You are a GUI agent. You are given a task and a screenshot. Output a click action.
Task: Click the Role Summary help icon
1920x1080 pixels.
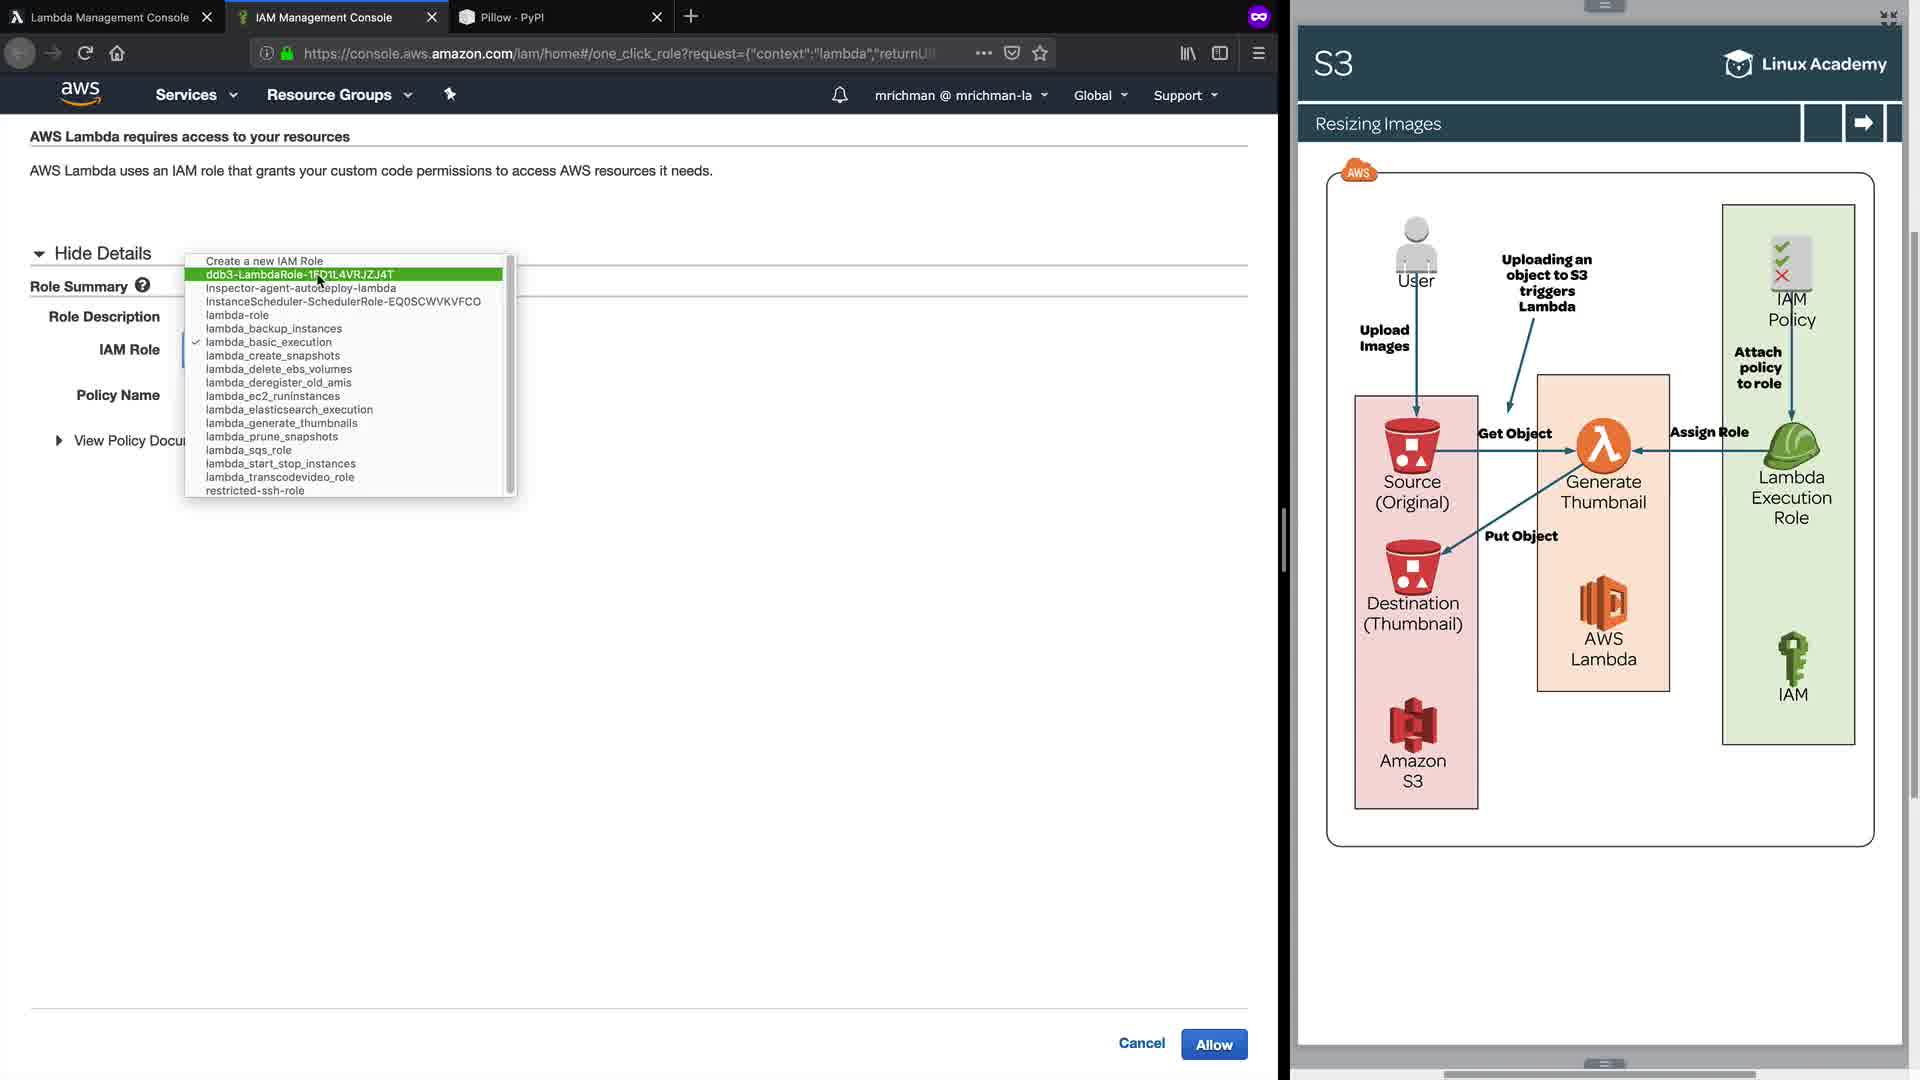(143, 286)
